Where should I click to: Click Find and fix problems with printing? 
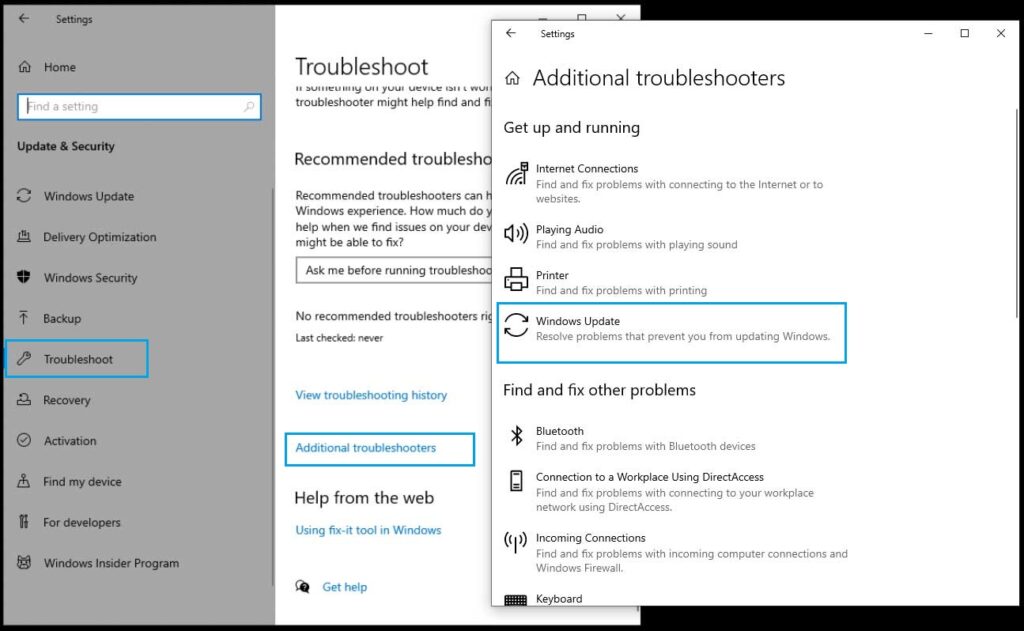click(621, 291)
